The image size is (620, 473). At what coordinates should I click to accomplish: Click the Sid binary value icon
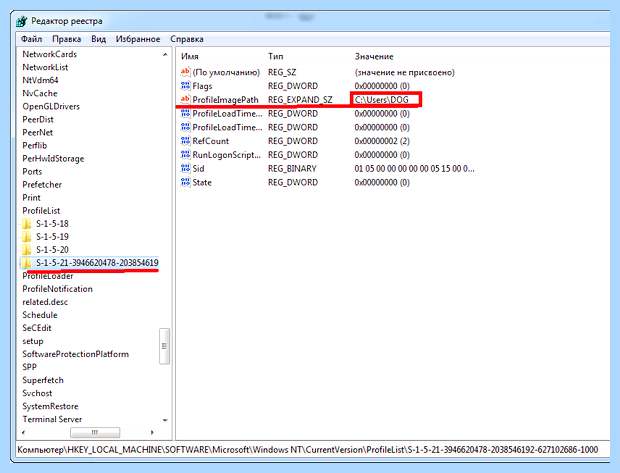[x=185, y=168]
